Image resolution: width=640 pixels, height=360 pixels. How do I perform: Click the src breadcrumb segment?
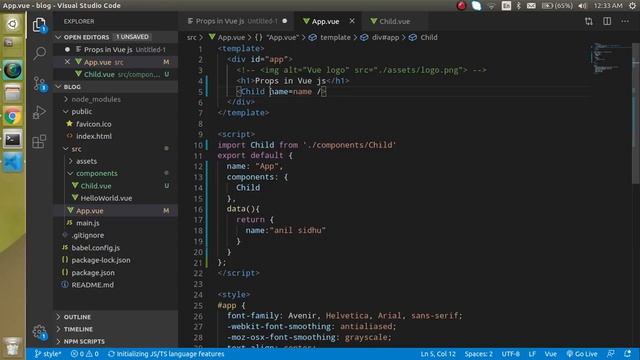pyautogui.click(x=191, y=37)
